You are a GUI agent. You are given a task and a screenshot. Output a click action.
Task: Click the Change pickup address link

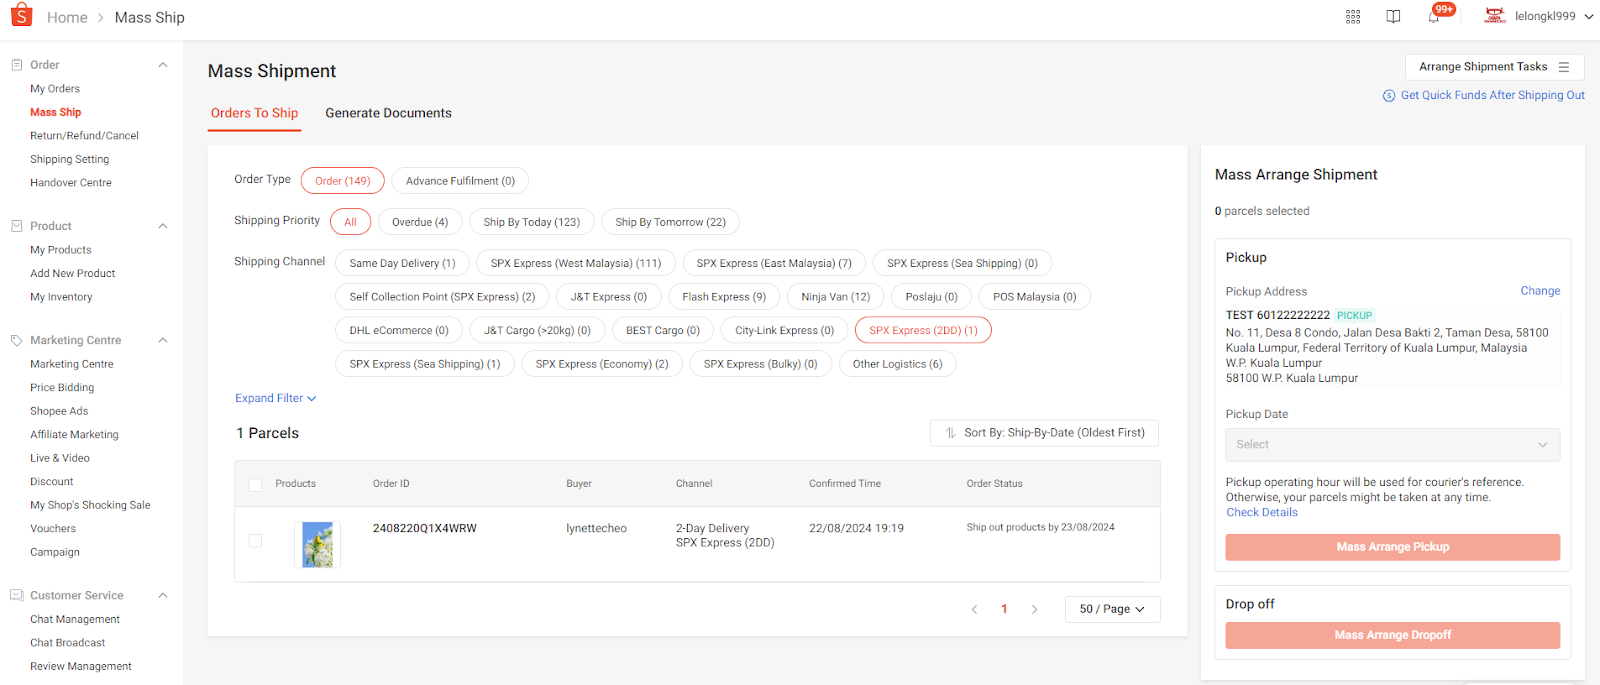coord(1539,291)
